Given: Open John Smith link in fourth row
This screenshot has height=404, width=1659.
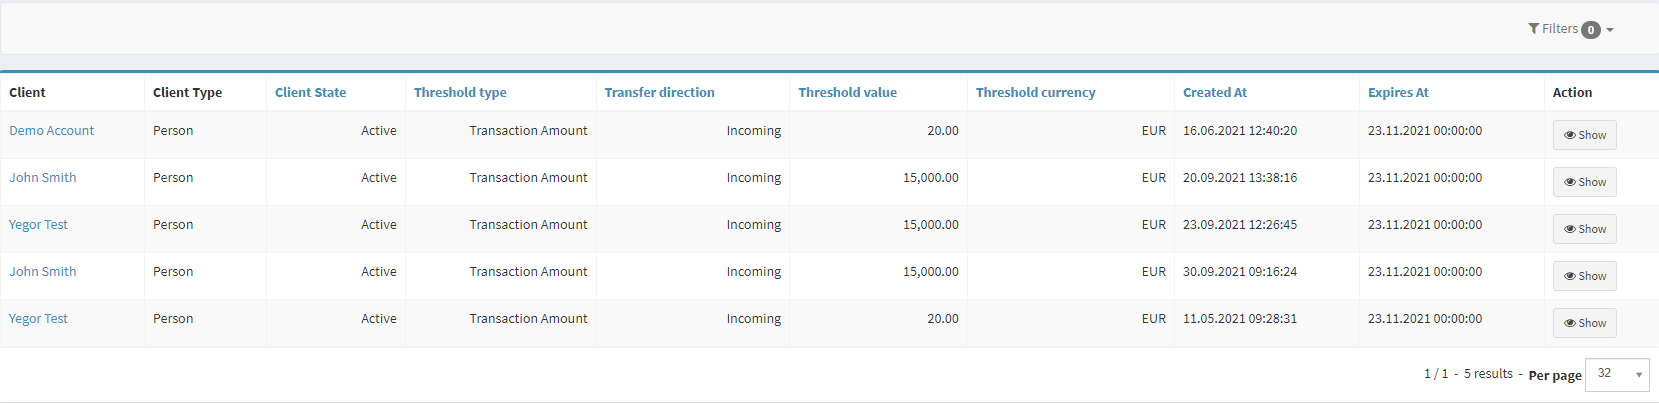Looking at the screenshot, I should point(43,272).
